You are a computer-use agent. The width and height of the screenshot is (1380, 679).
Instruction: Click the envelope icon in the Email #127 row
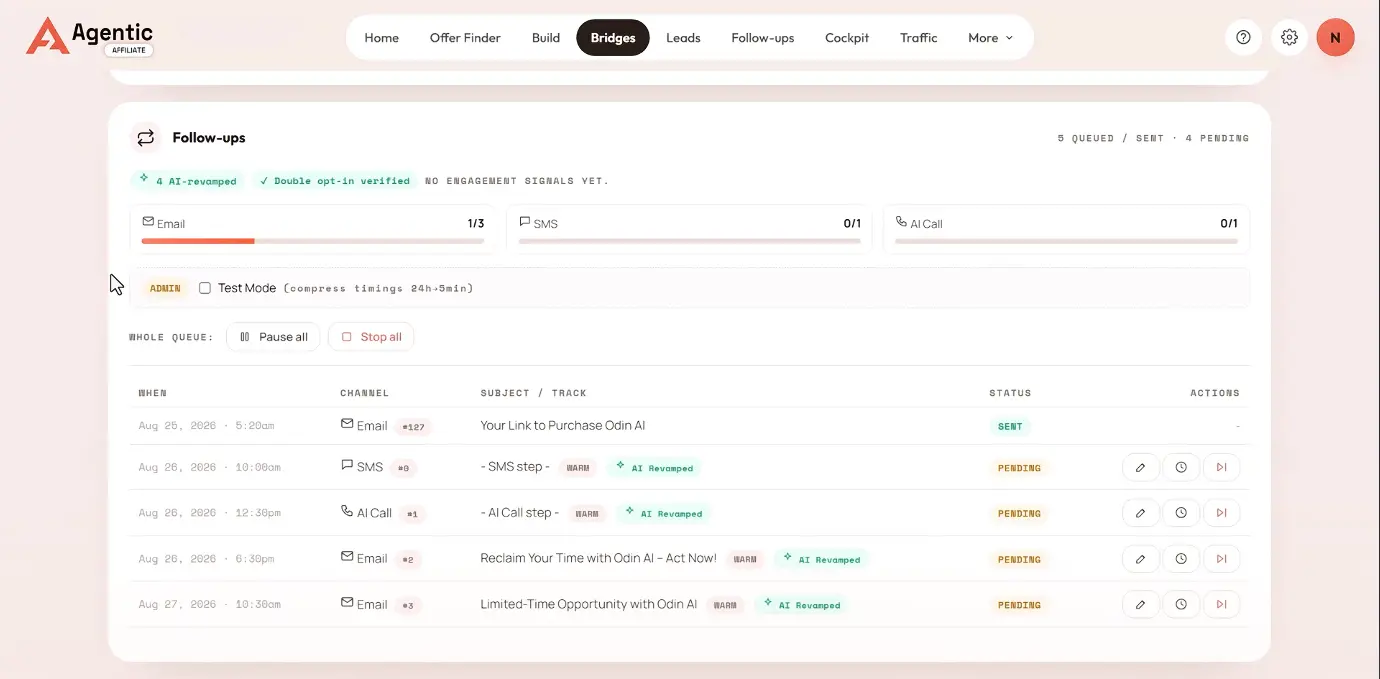click(347, 424)
